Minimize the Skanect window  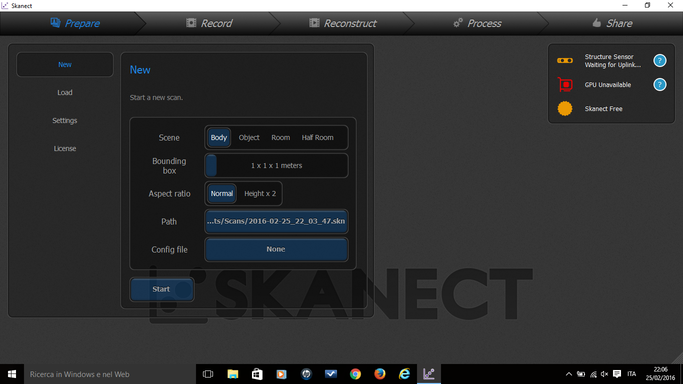coord(625,5)
